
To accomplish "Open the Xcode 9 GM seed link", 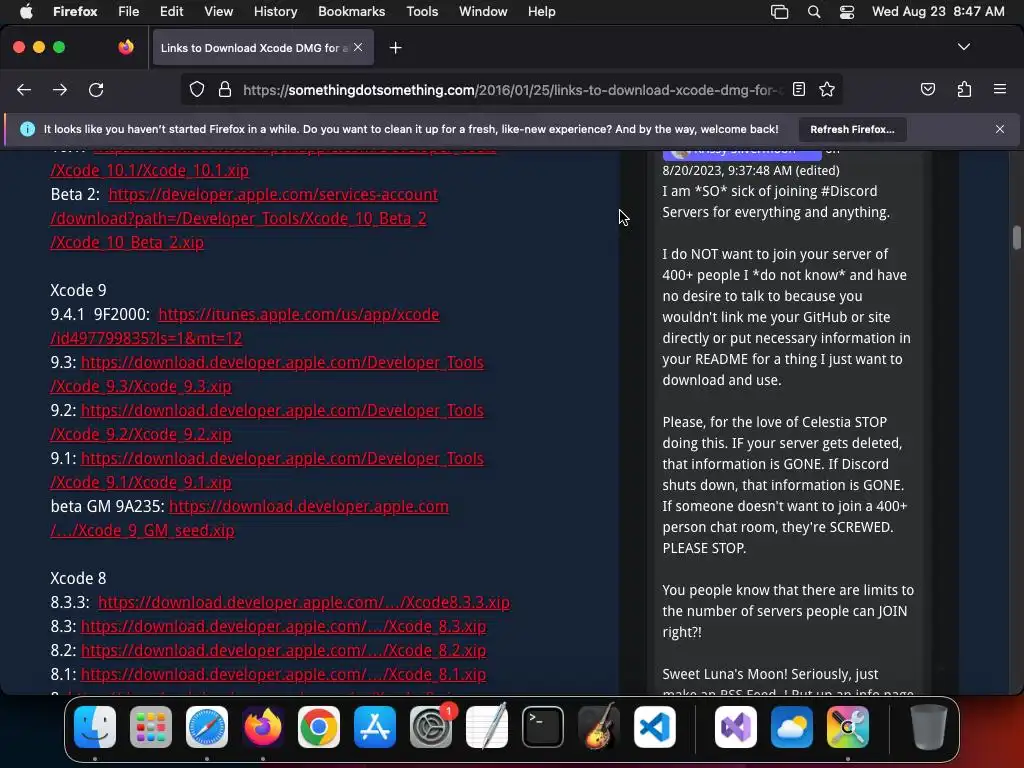I will pyautogui.click(x=249, y=518).
